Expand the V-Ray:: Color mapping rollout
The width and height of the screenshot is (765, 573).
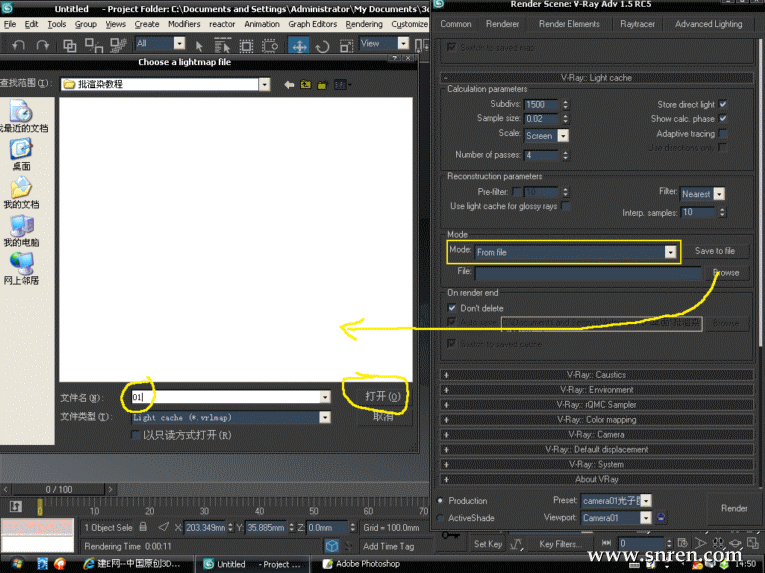pos(597,420)
